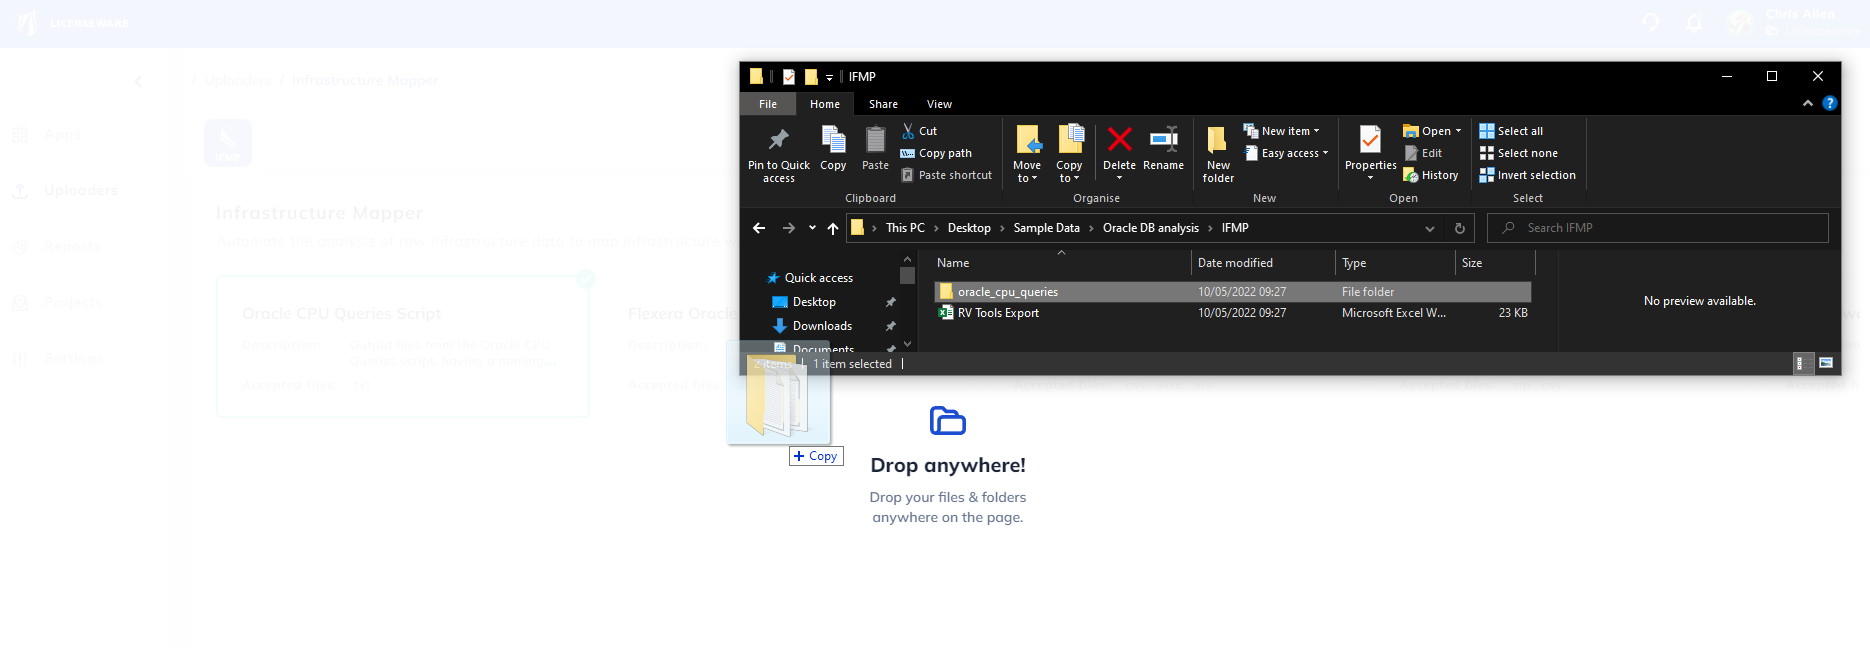Click Select none
The width and height of the screenshot is (1870, 648).
[x=1518, y=153]
